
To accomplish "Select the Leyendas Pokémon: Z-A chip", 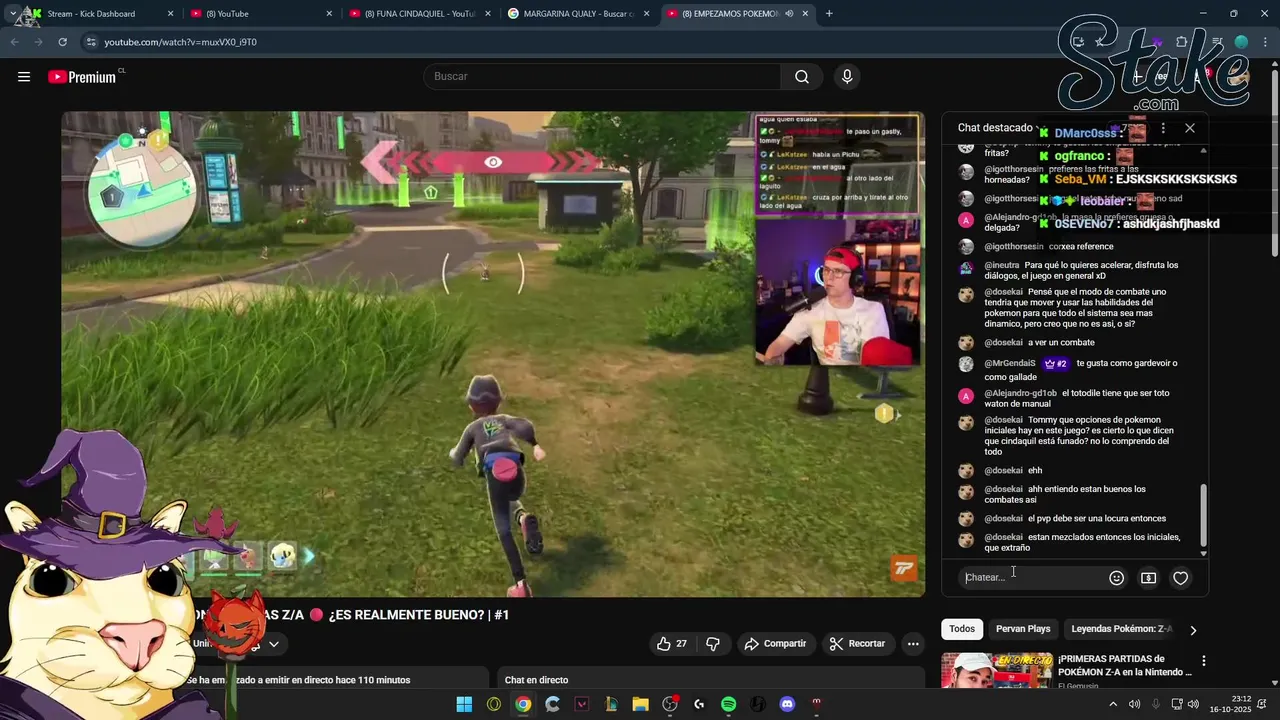I will click(x=1121, y=629).
